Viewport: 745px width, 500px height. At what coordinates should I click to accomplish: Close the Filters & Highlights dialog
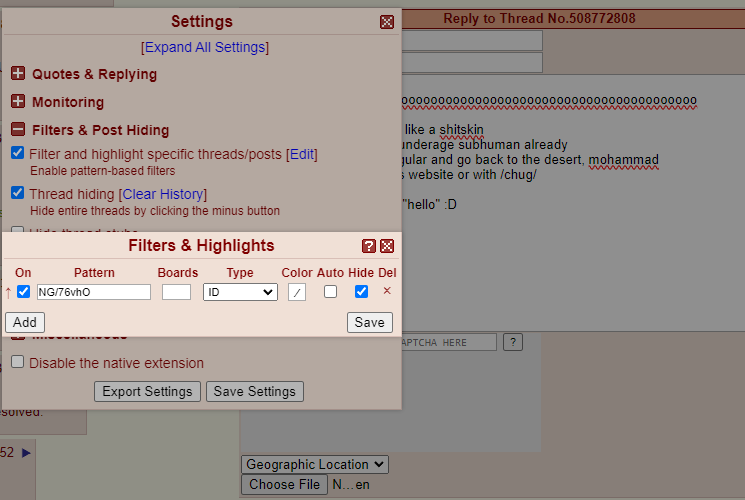click(387, 246)
